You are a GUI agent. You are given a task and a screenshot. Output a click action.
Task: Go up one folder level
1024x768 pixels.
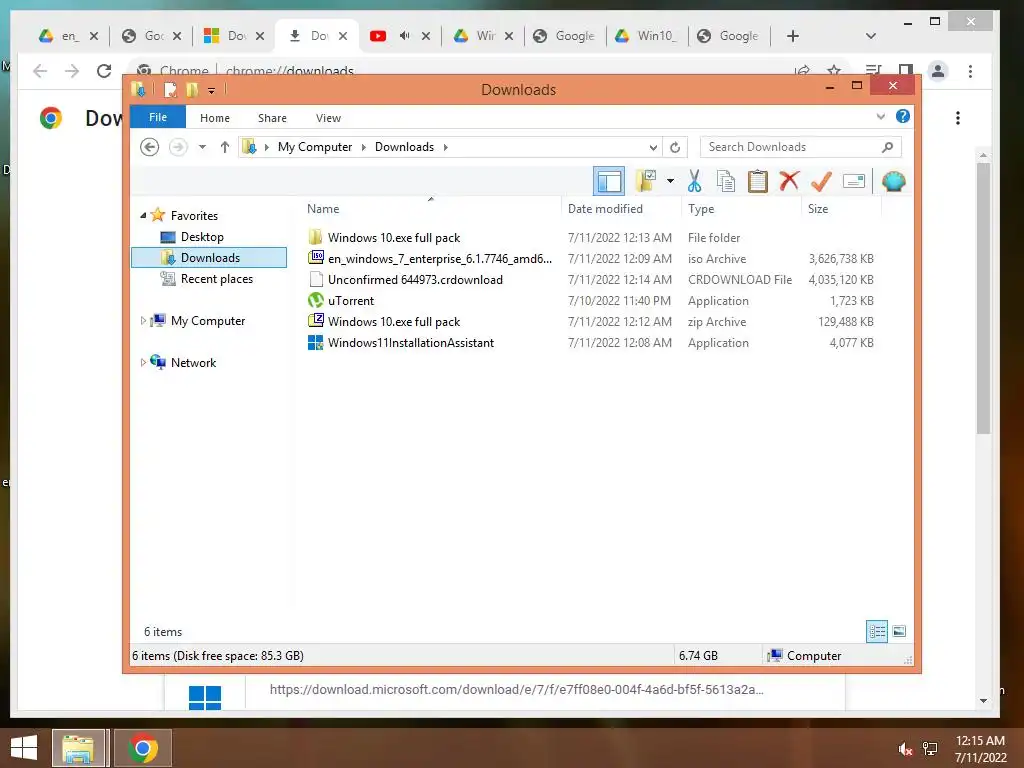pyautogui.click(x=225, y=147)
